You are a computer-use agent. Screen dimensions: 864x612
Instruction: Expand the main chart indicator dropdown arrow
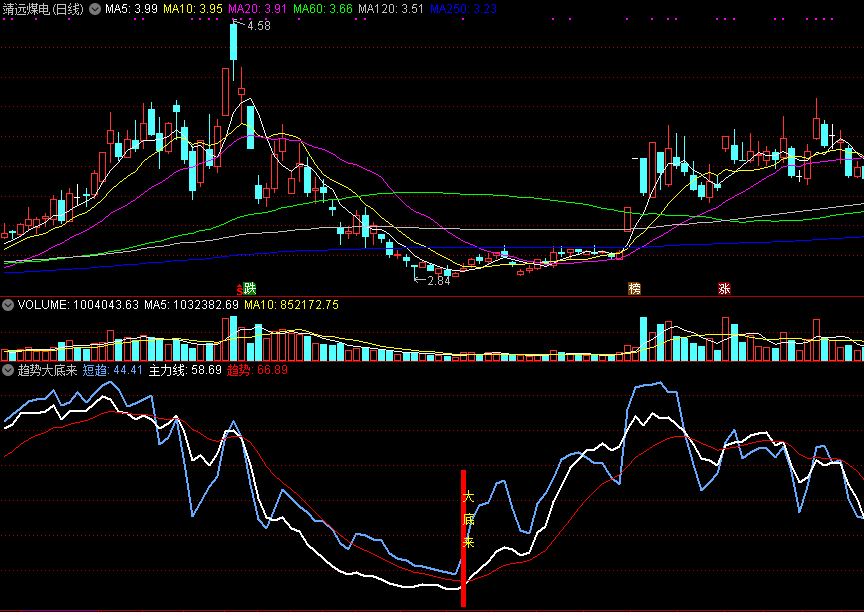click(95, 9)
